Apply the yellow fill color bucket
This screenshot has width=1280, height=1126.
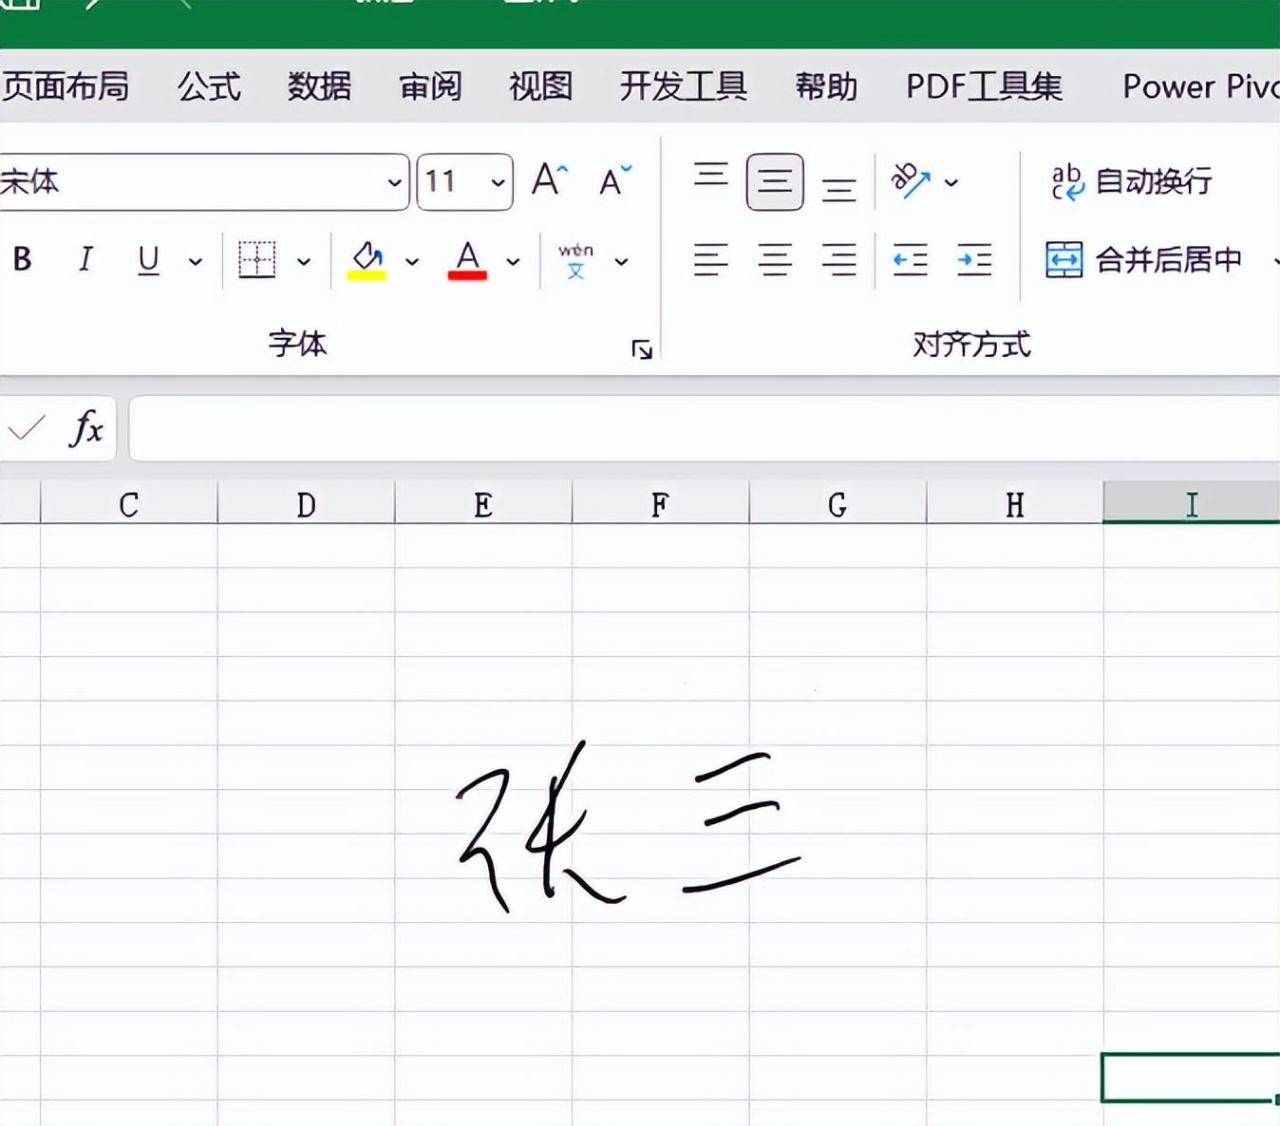tap(367, 260)
